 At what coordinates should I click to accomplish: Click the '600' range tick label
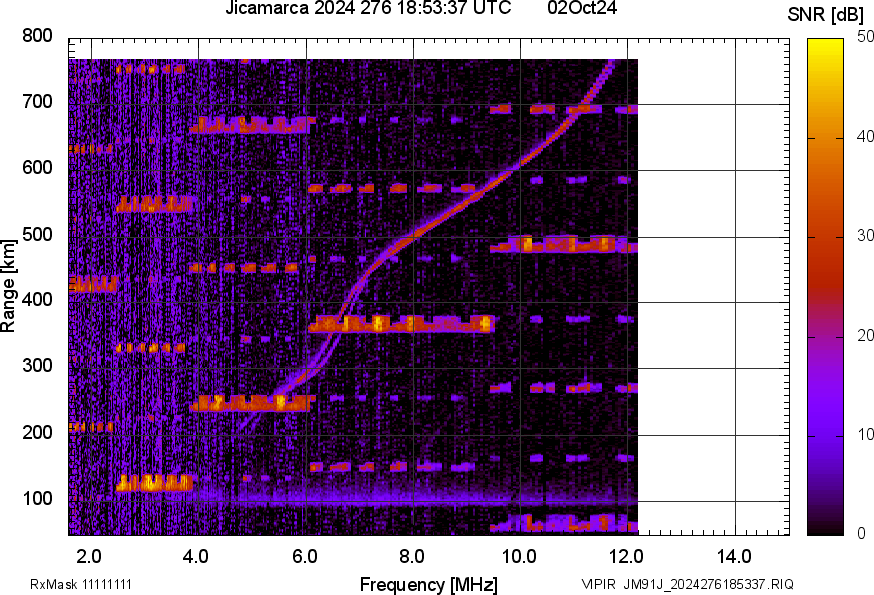click(37, 167)
